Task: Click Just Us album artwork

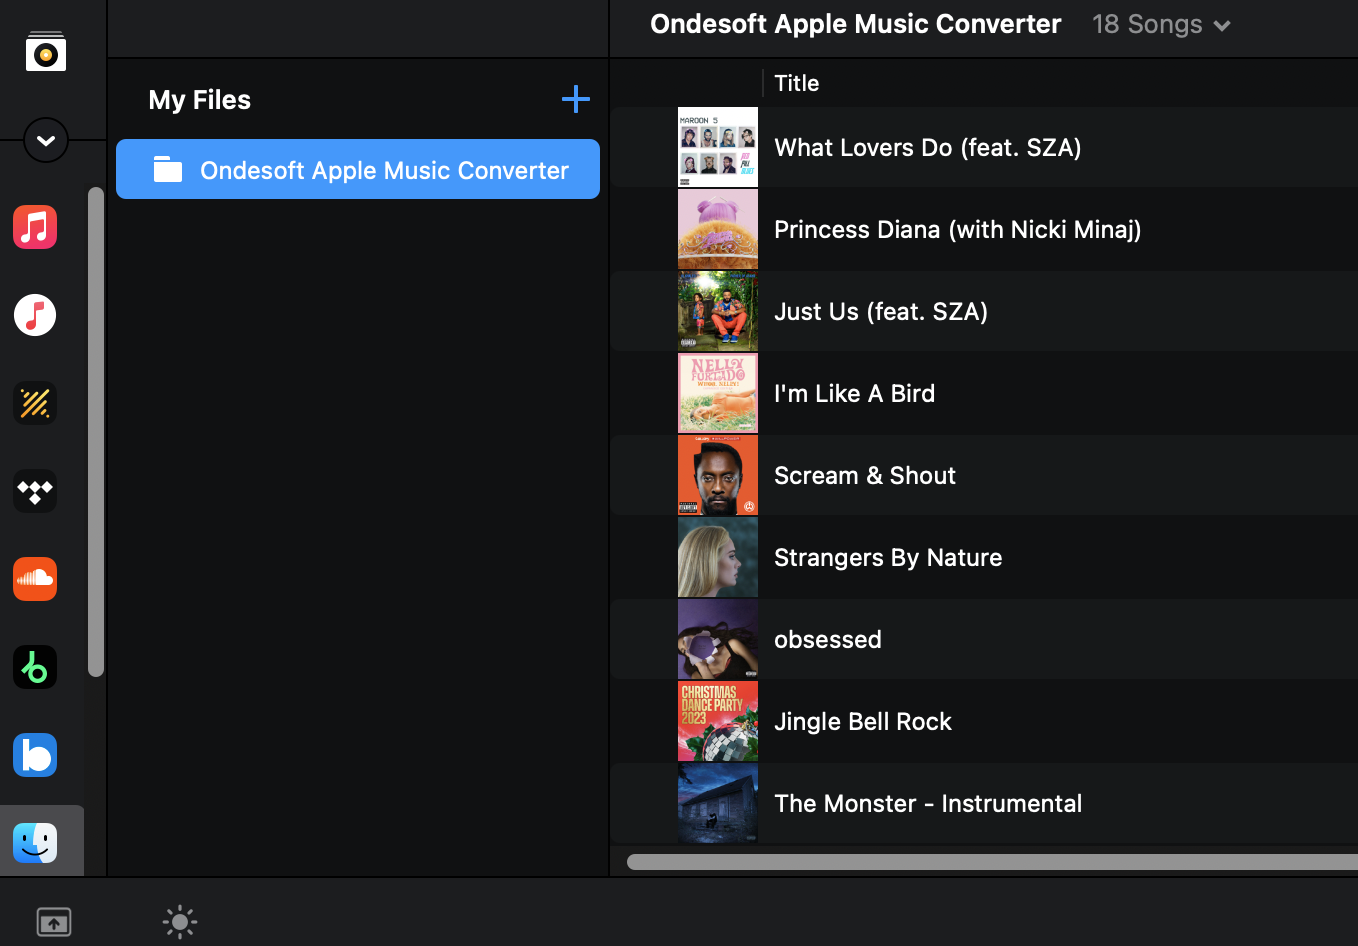Action: [718, 311]
